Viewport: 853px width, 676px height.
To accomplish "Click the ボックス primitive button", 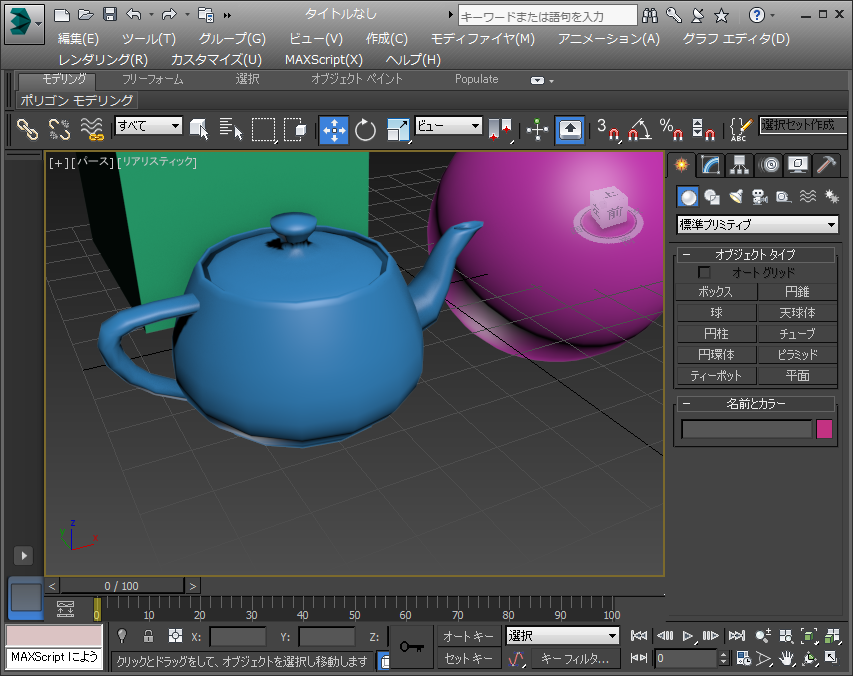I will pos(715,292).
